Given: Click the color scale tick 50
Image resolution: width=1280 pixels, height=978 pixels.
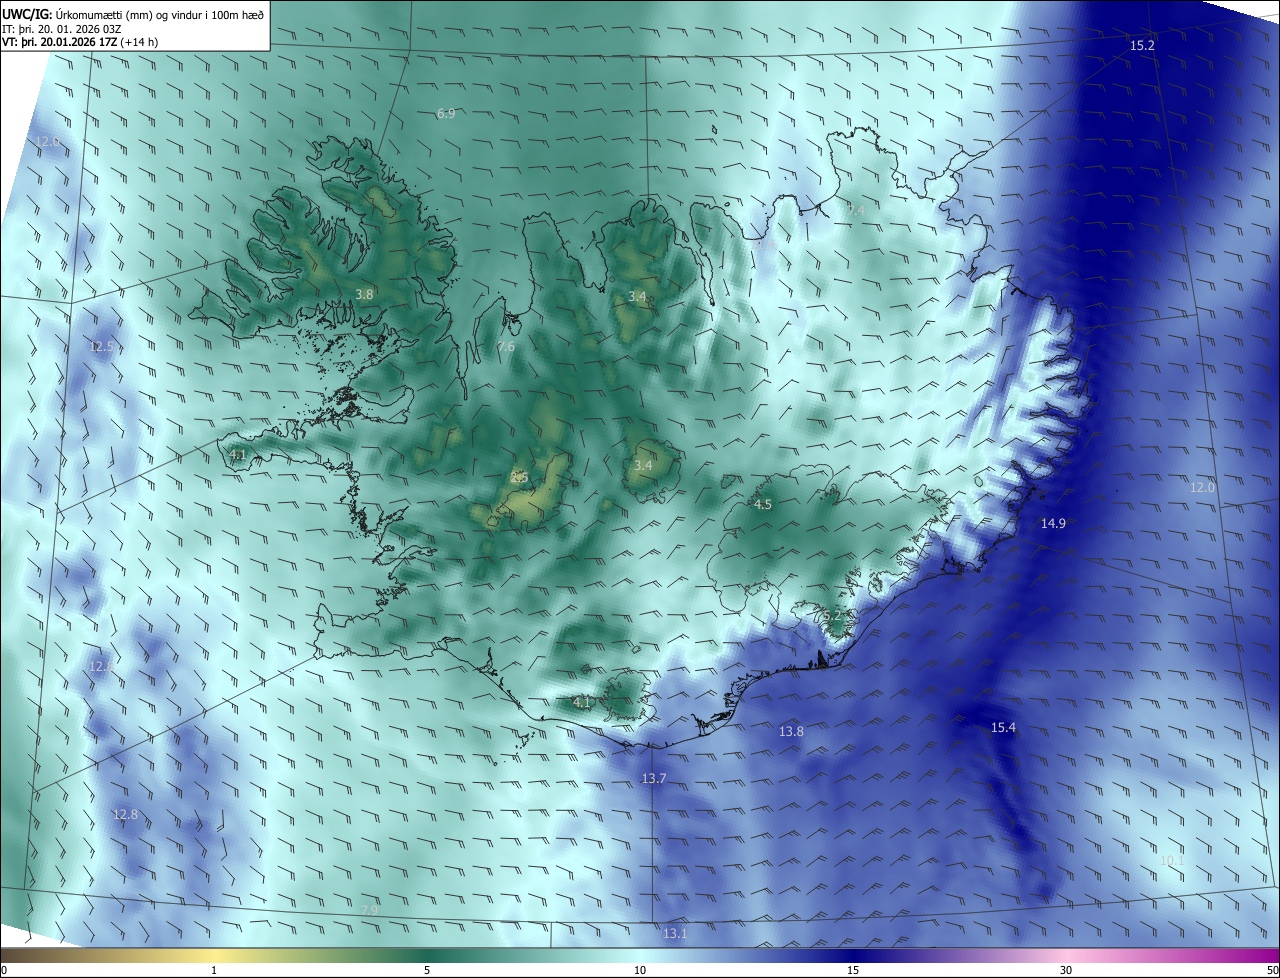Looking at the screenshot, I should 1273,971.
